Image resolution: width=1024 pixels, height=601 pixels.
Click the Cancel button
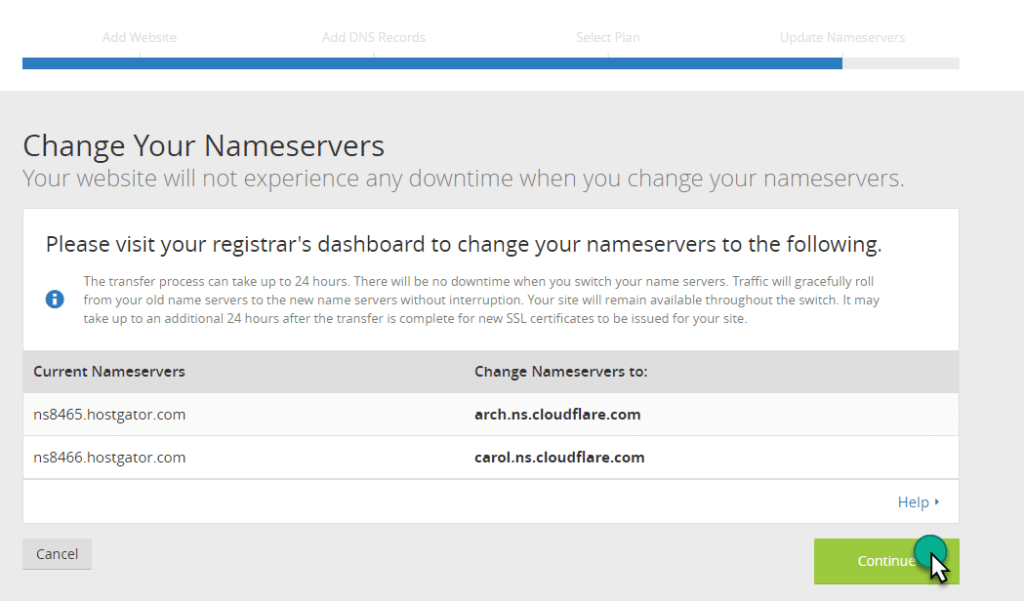click(57, 554)
